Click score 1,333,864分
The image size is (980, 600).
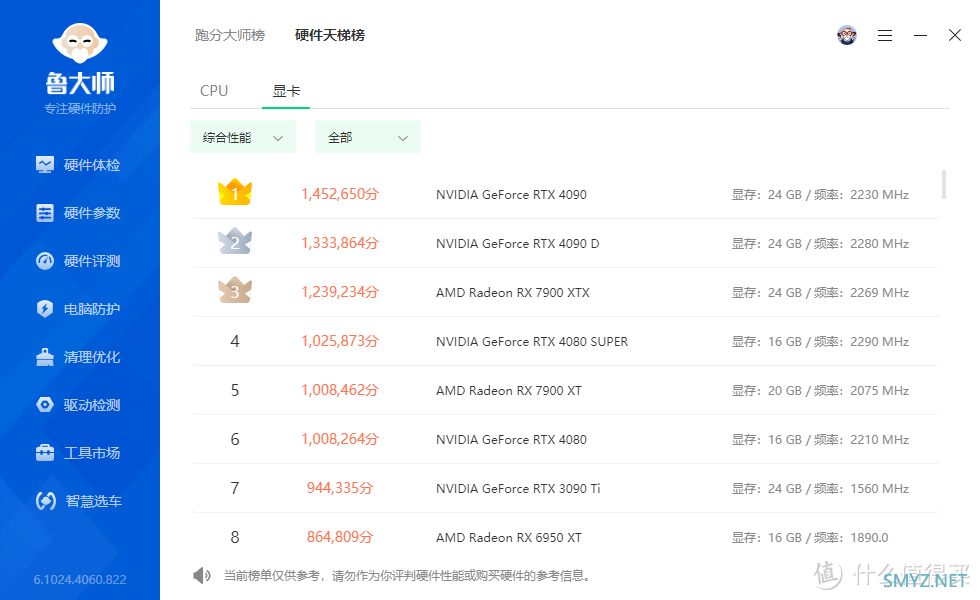click(340, 242)
